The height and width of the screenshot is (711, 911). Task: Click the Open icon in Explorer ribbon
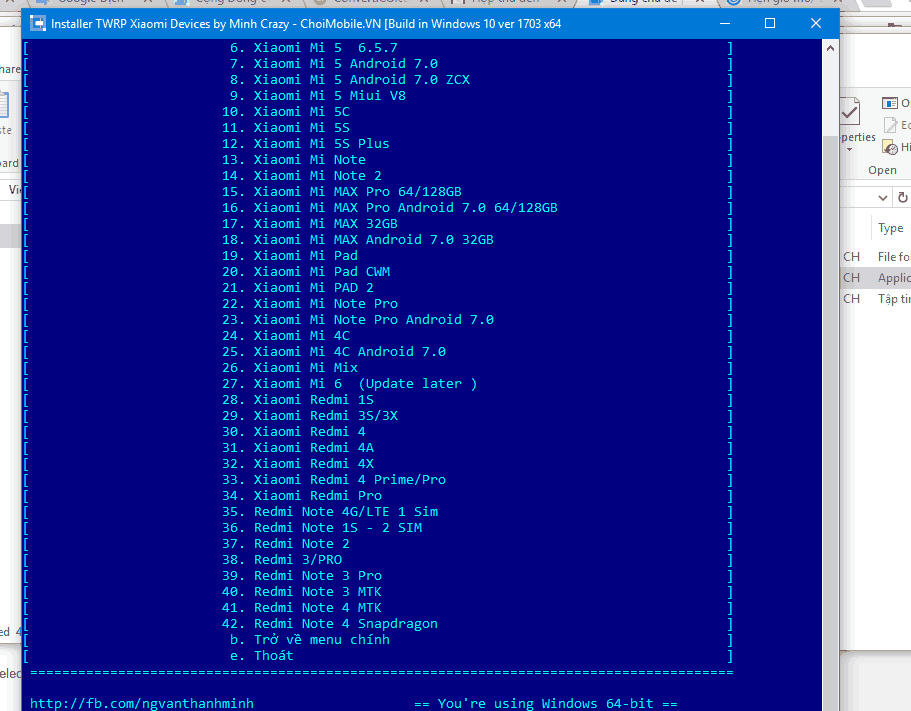click(890, 103)
